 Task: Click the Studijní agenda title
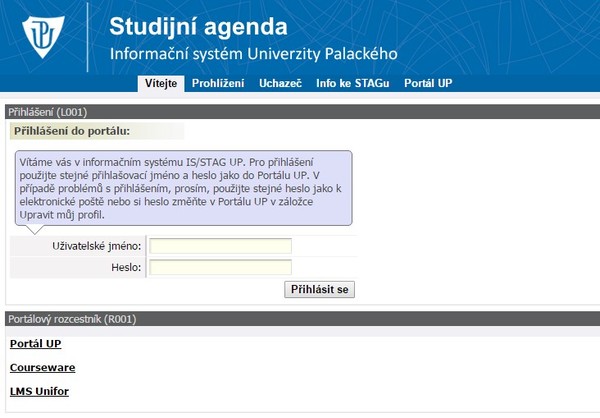pos(197,26)
